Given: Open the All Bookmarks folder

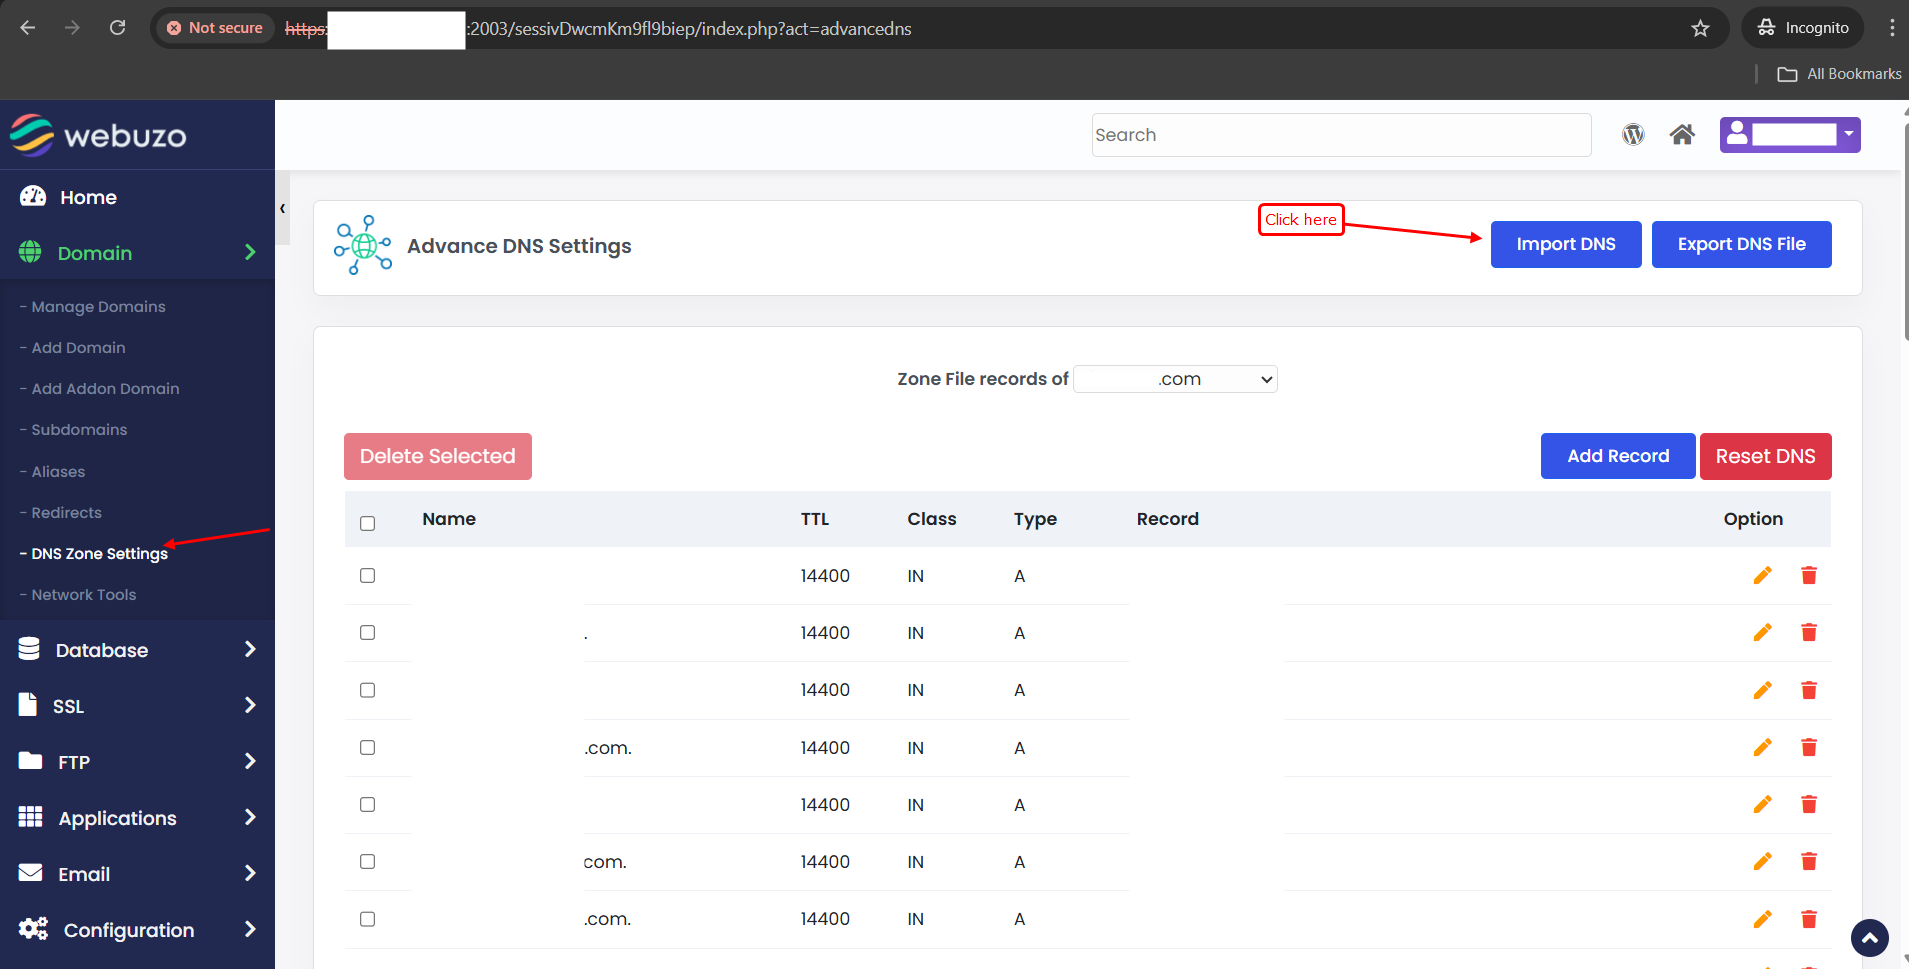Looking at the screenshot, I should coord(1839,74).
